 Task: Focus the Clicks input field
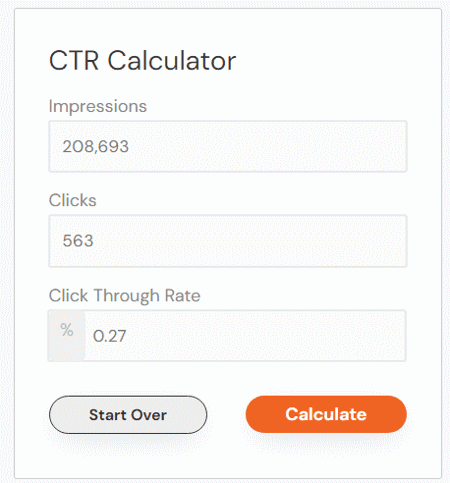[228, 241]
